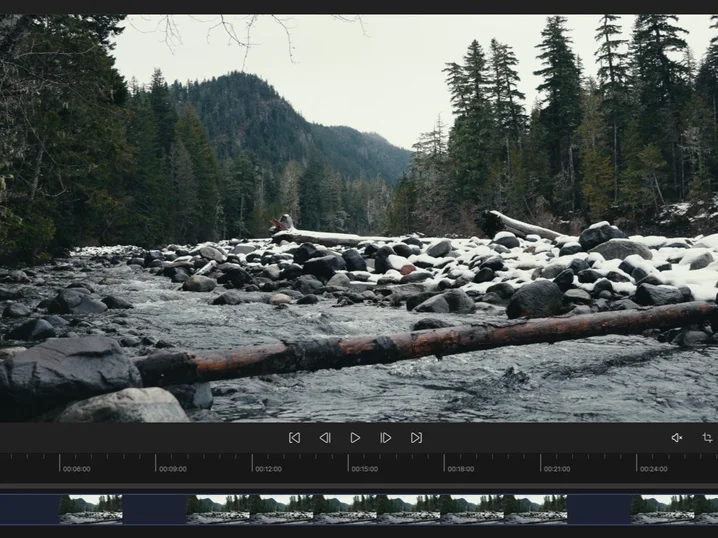The image size is (718, 538).
Task: Select the last clip at the track's right edge
Action: tap(674, 509)
